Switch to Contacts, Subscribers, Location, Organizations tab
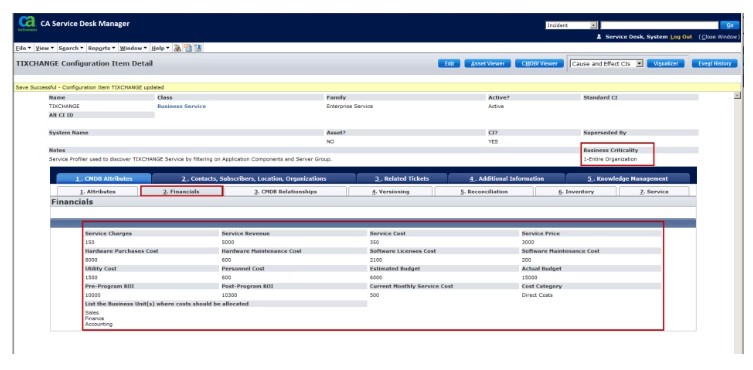753x370 pixels. click(254, 178)
